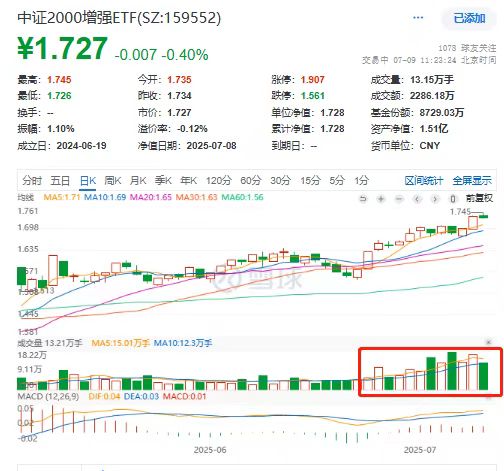504x471 pixels.
Task: Click the current price ¥1.727
Action: click(62, 49)
